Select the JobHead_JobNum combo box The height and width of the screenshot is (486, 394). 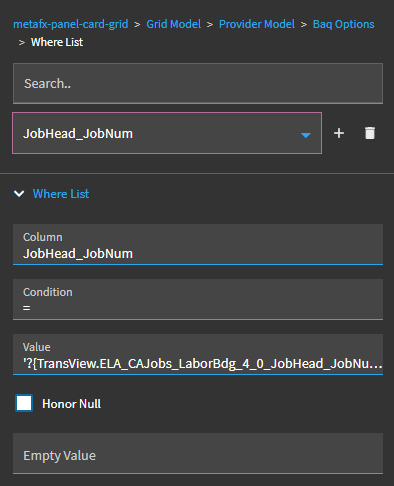click(x=167, y=133)
